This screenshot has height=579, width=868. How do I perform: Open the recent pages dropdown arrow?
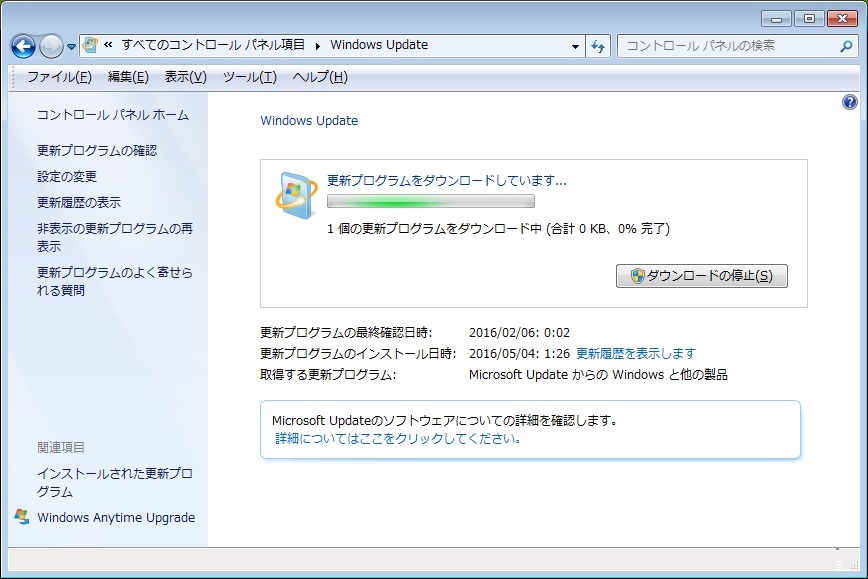click(71, 47)
